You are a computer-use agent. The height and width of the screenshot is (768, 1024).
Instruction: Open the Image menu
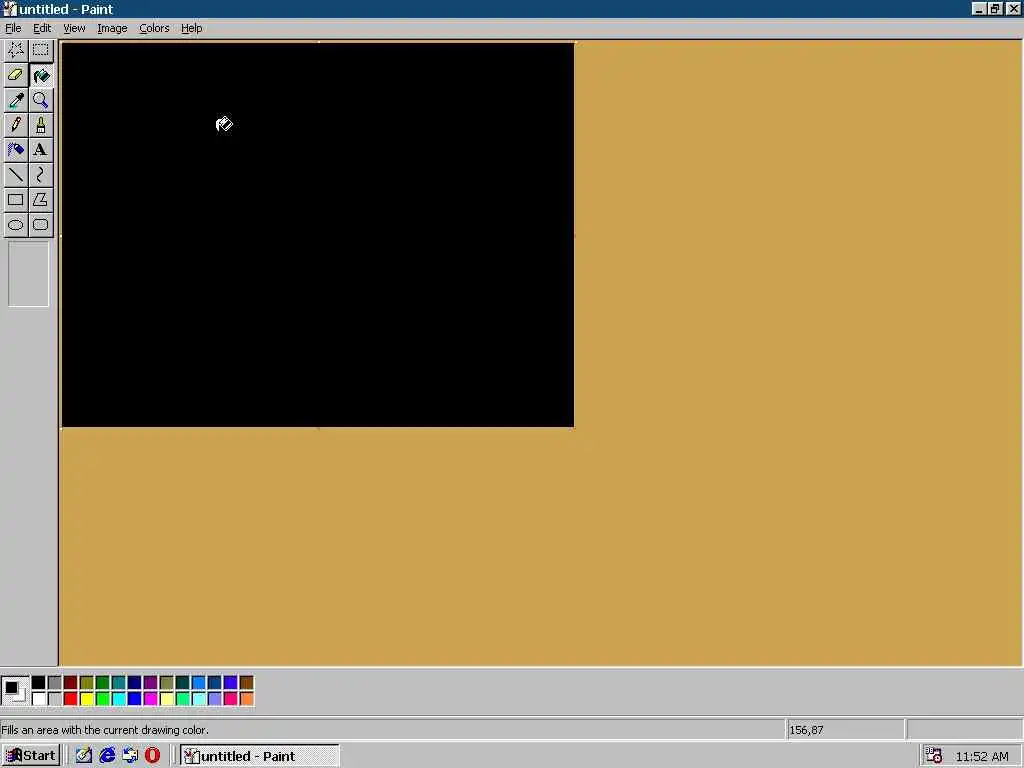[x=112, y=28]
